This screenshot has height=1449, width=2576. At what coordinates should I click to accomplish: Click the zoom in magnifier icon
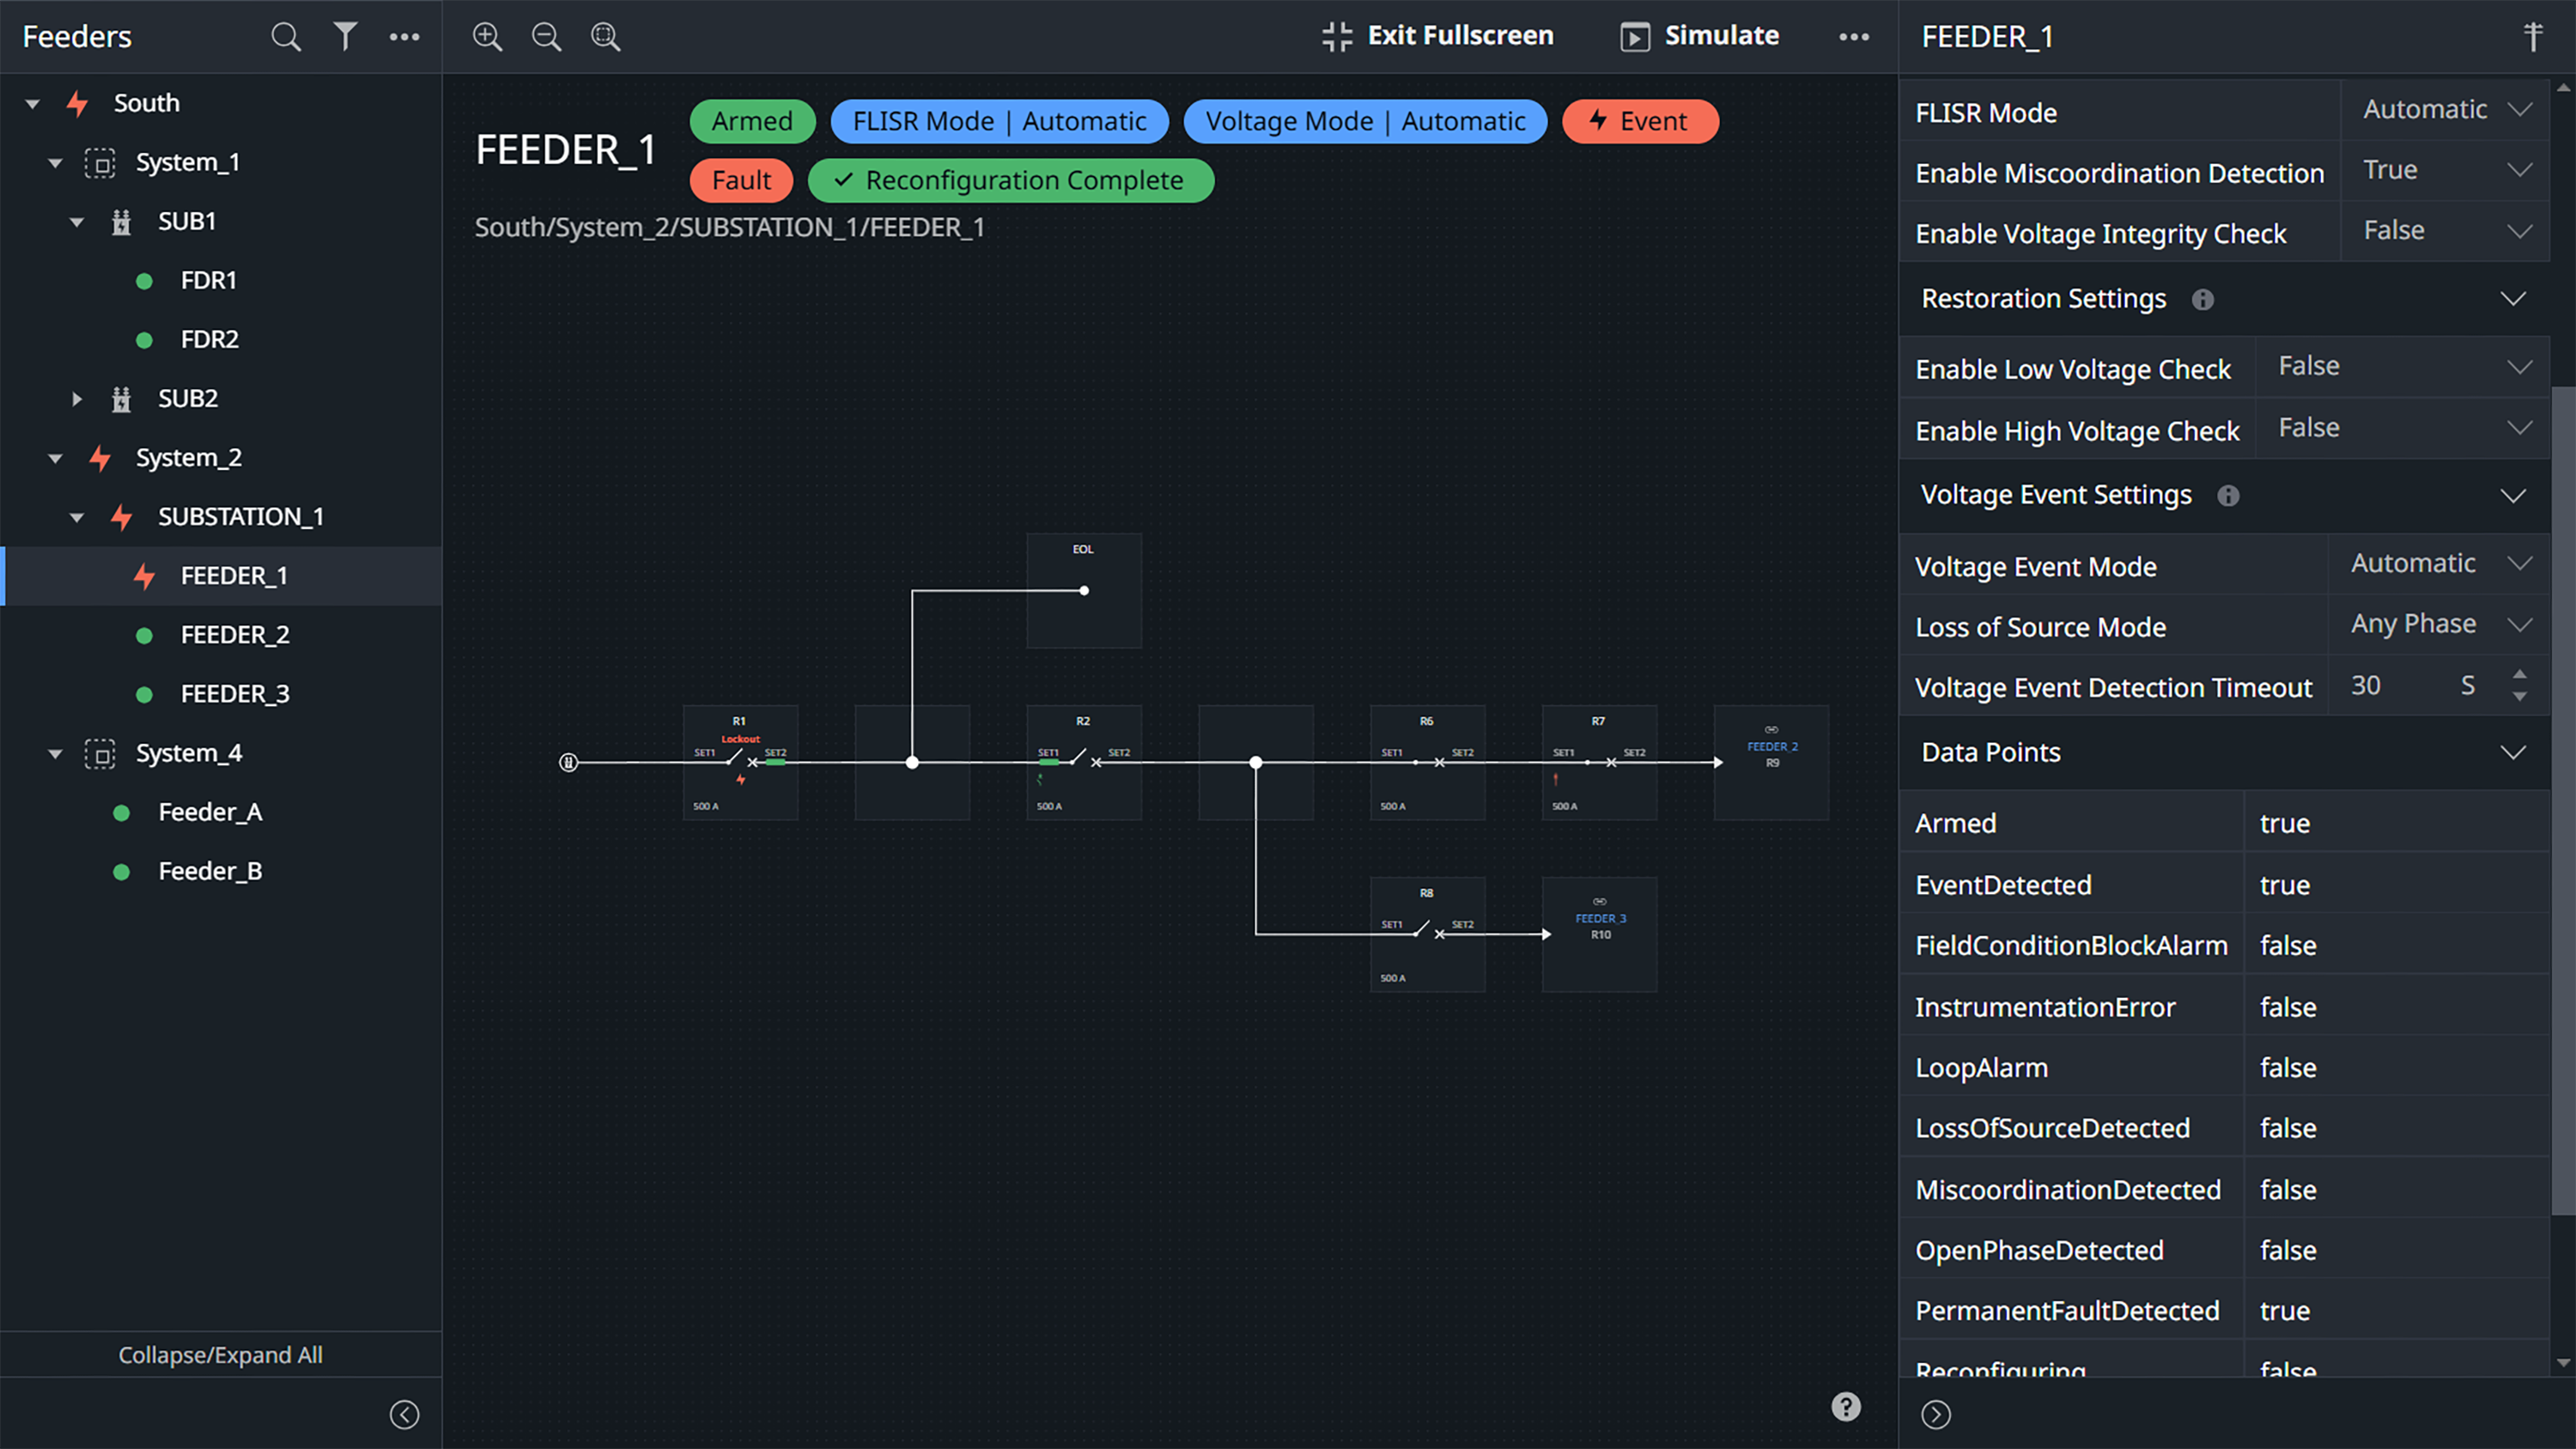click(487, 37)
